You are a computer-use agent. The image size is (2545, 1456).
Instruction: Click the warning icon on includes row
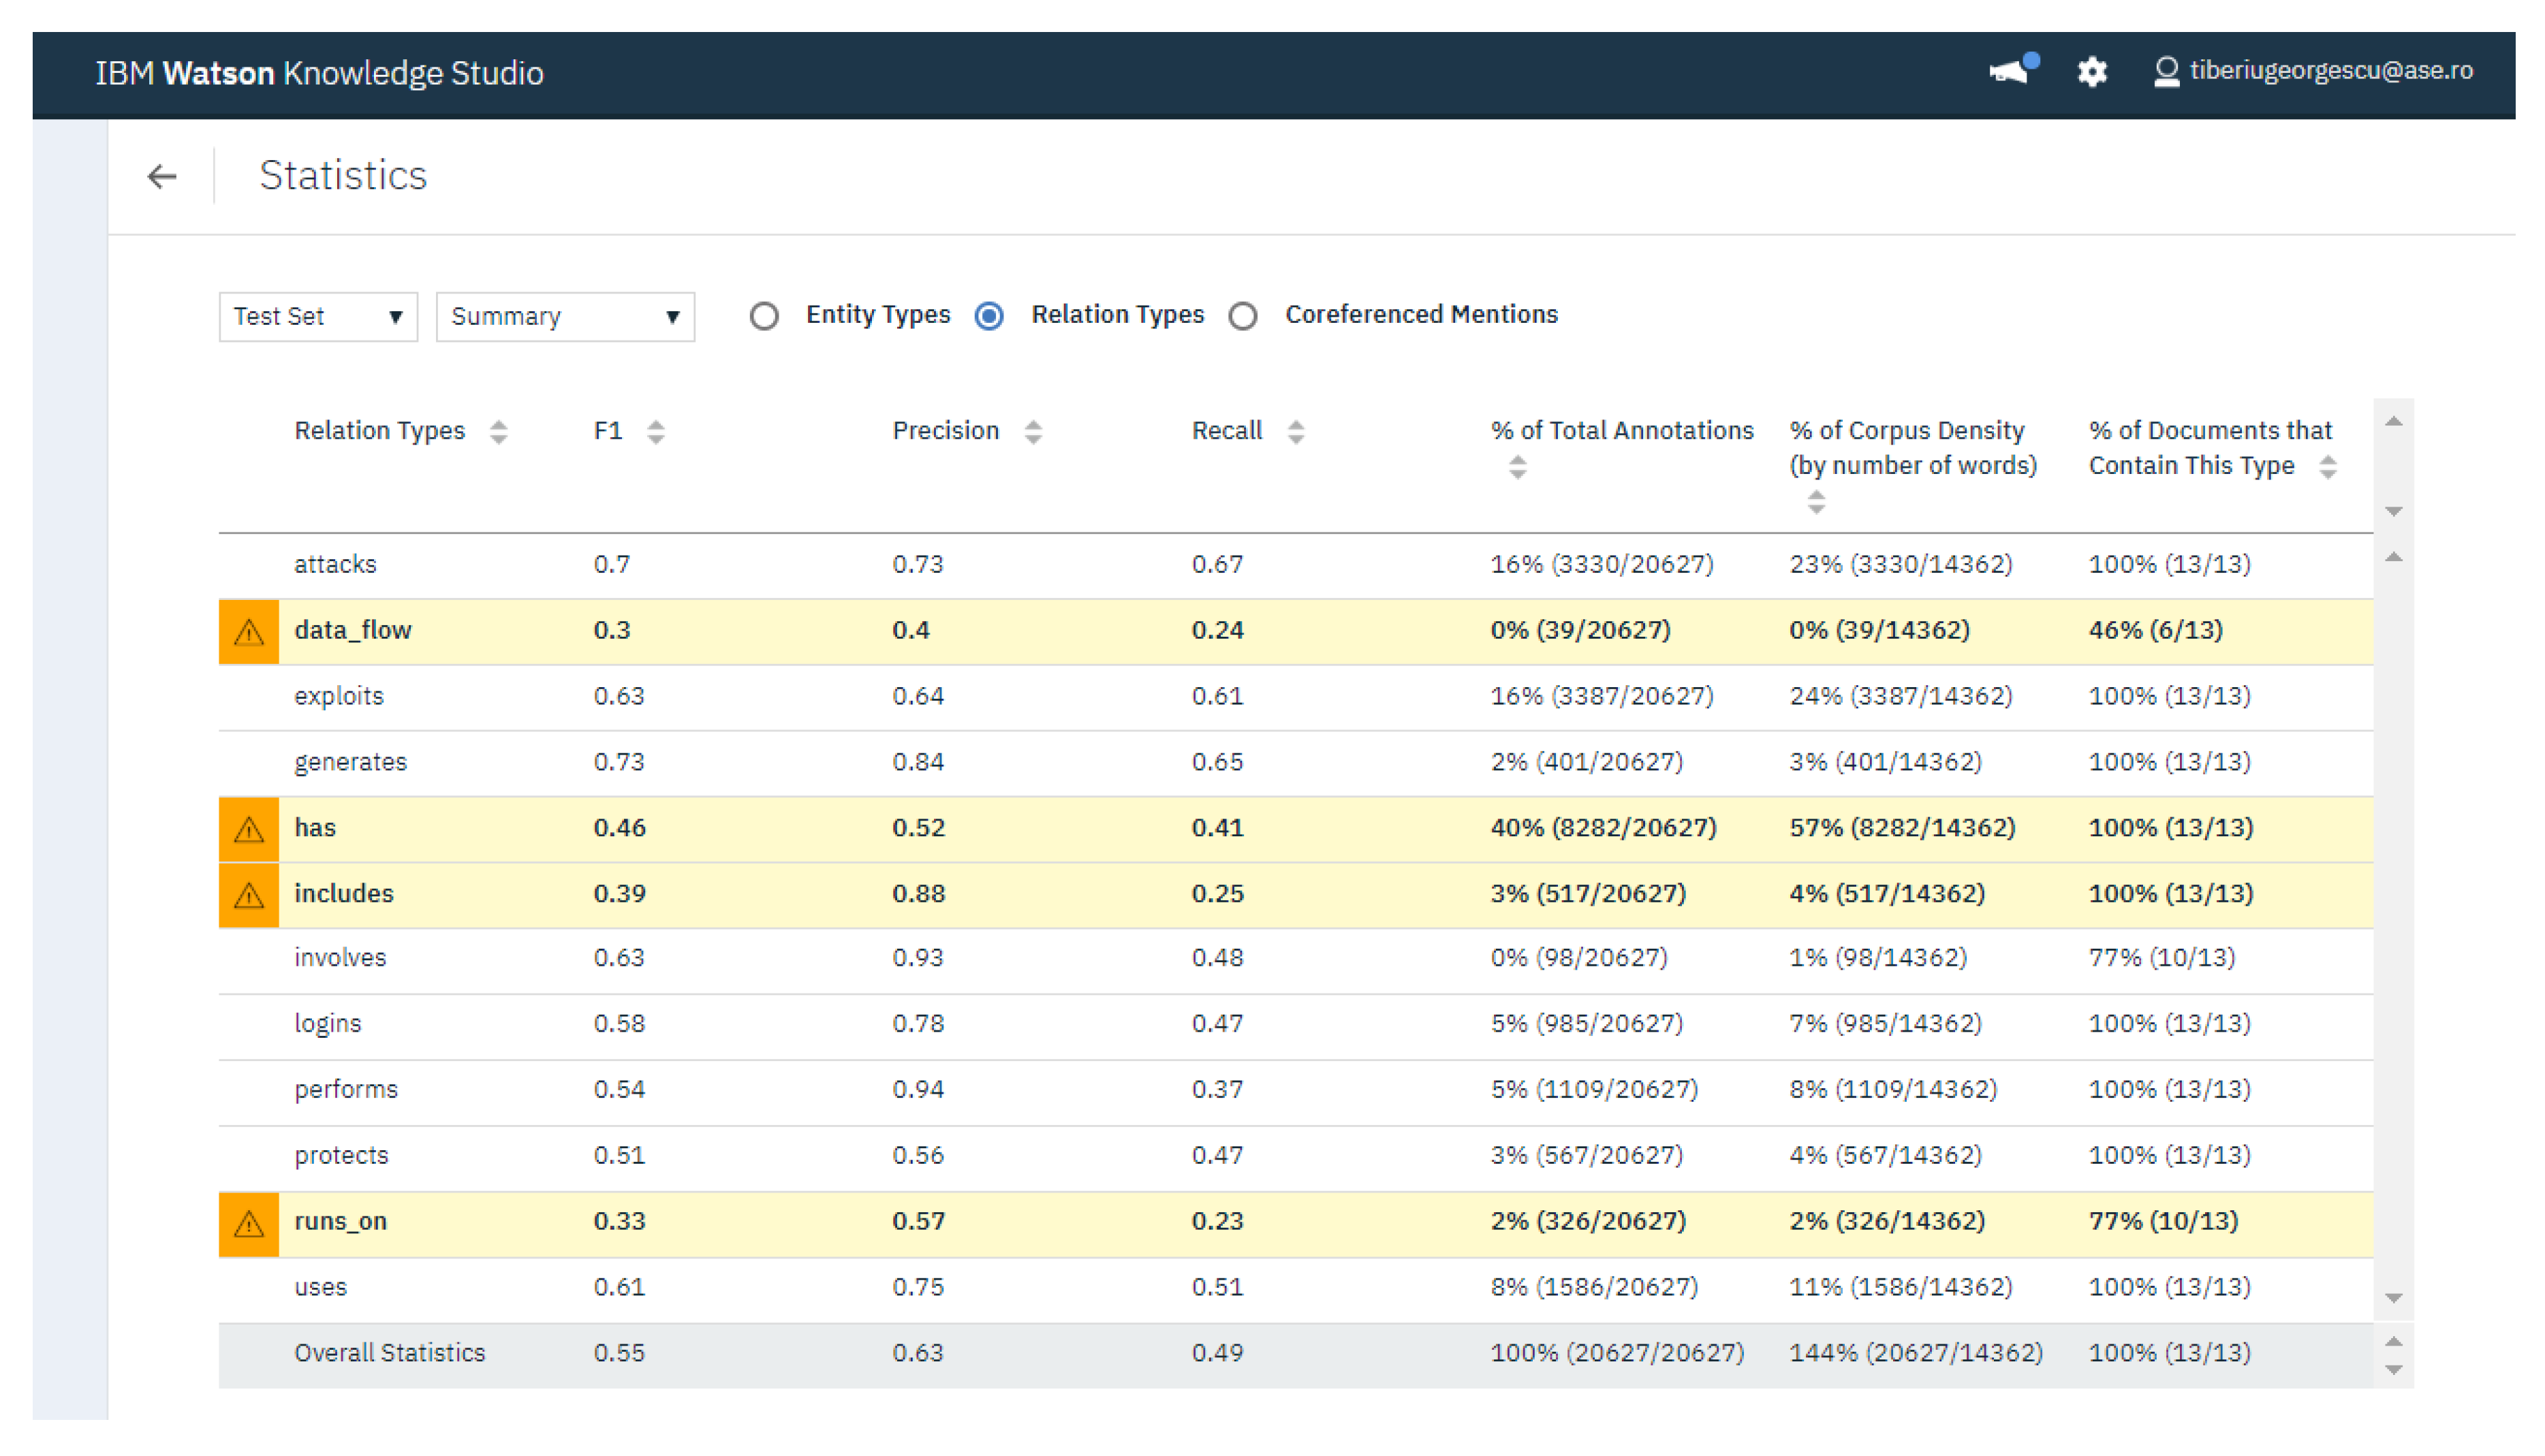click(x=249, y=895)
